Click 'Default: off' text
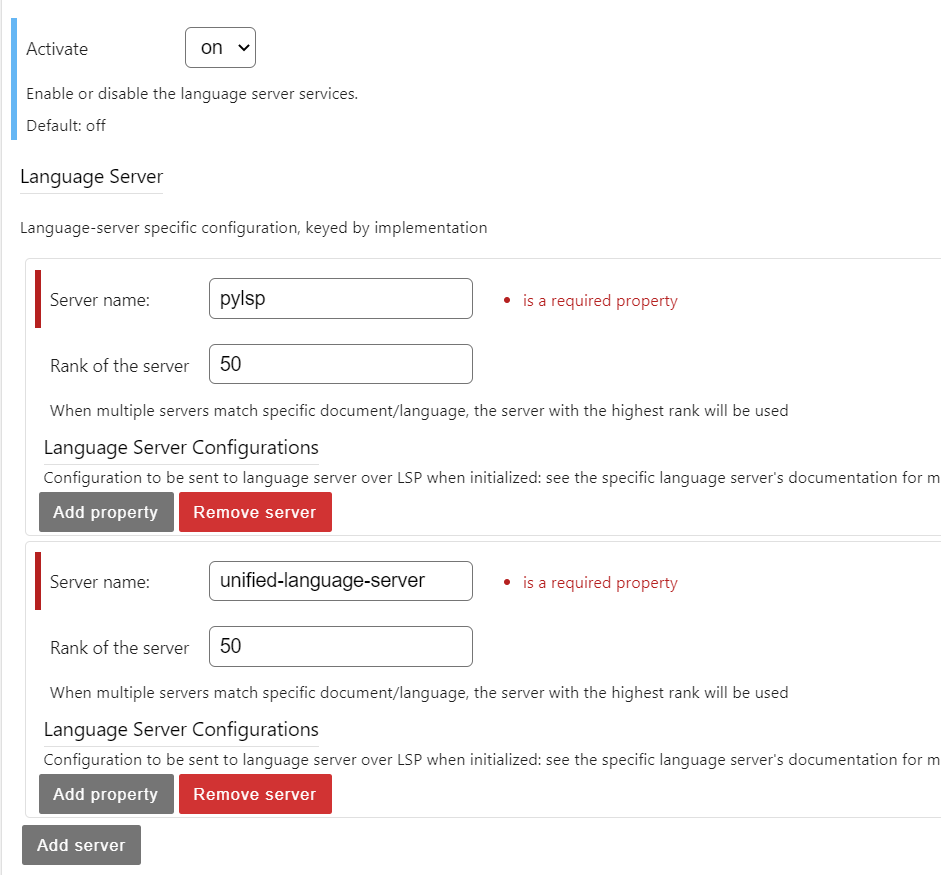Viewport: 941px width, 875px height. (66, 125)
